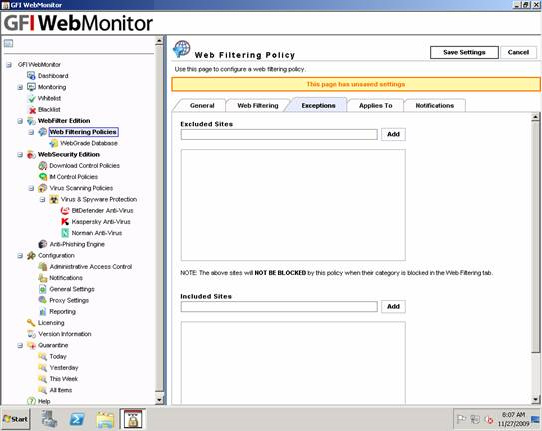Viewport: 542px width, 431px height.
Task: Open Kaspersky Anti-Virus icon
Action: [x=65, y=222]
